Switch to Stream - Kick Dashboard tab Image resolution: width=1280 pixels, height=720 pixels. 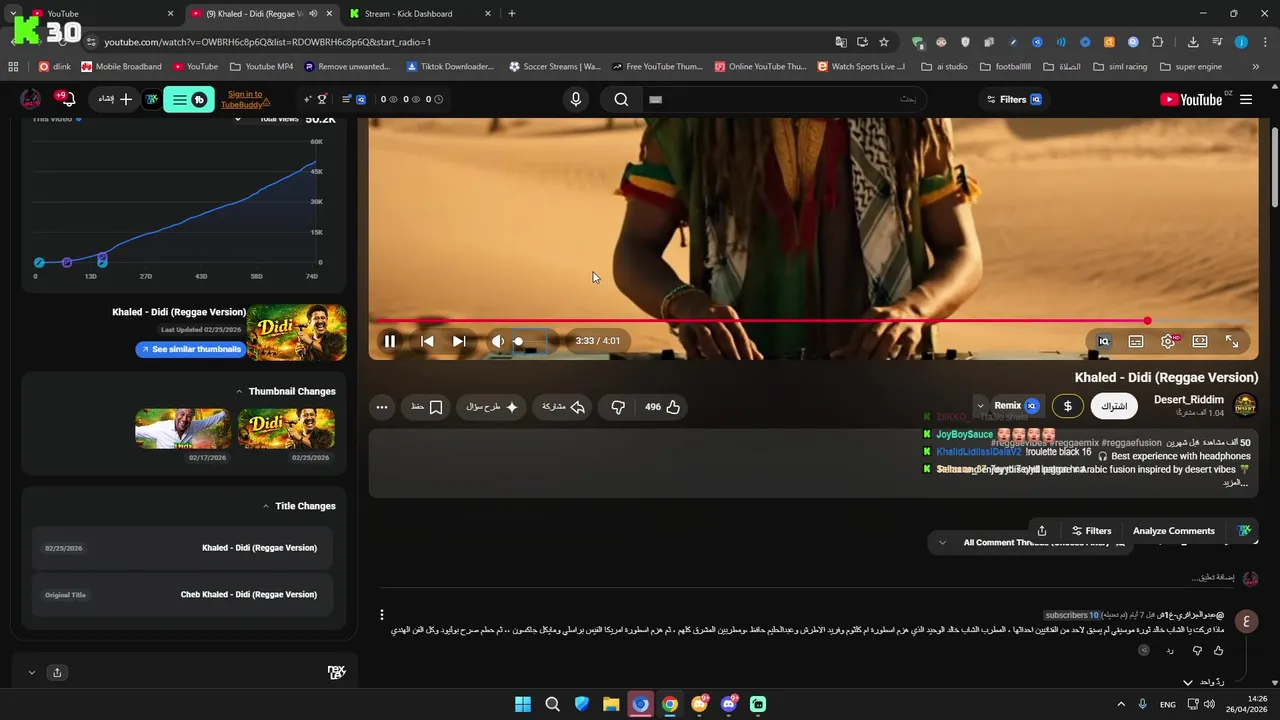click(x=420, y=13)
